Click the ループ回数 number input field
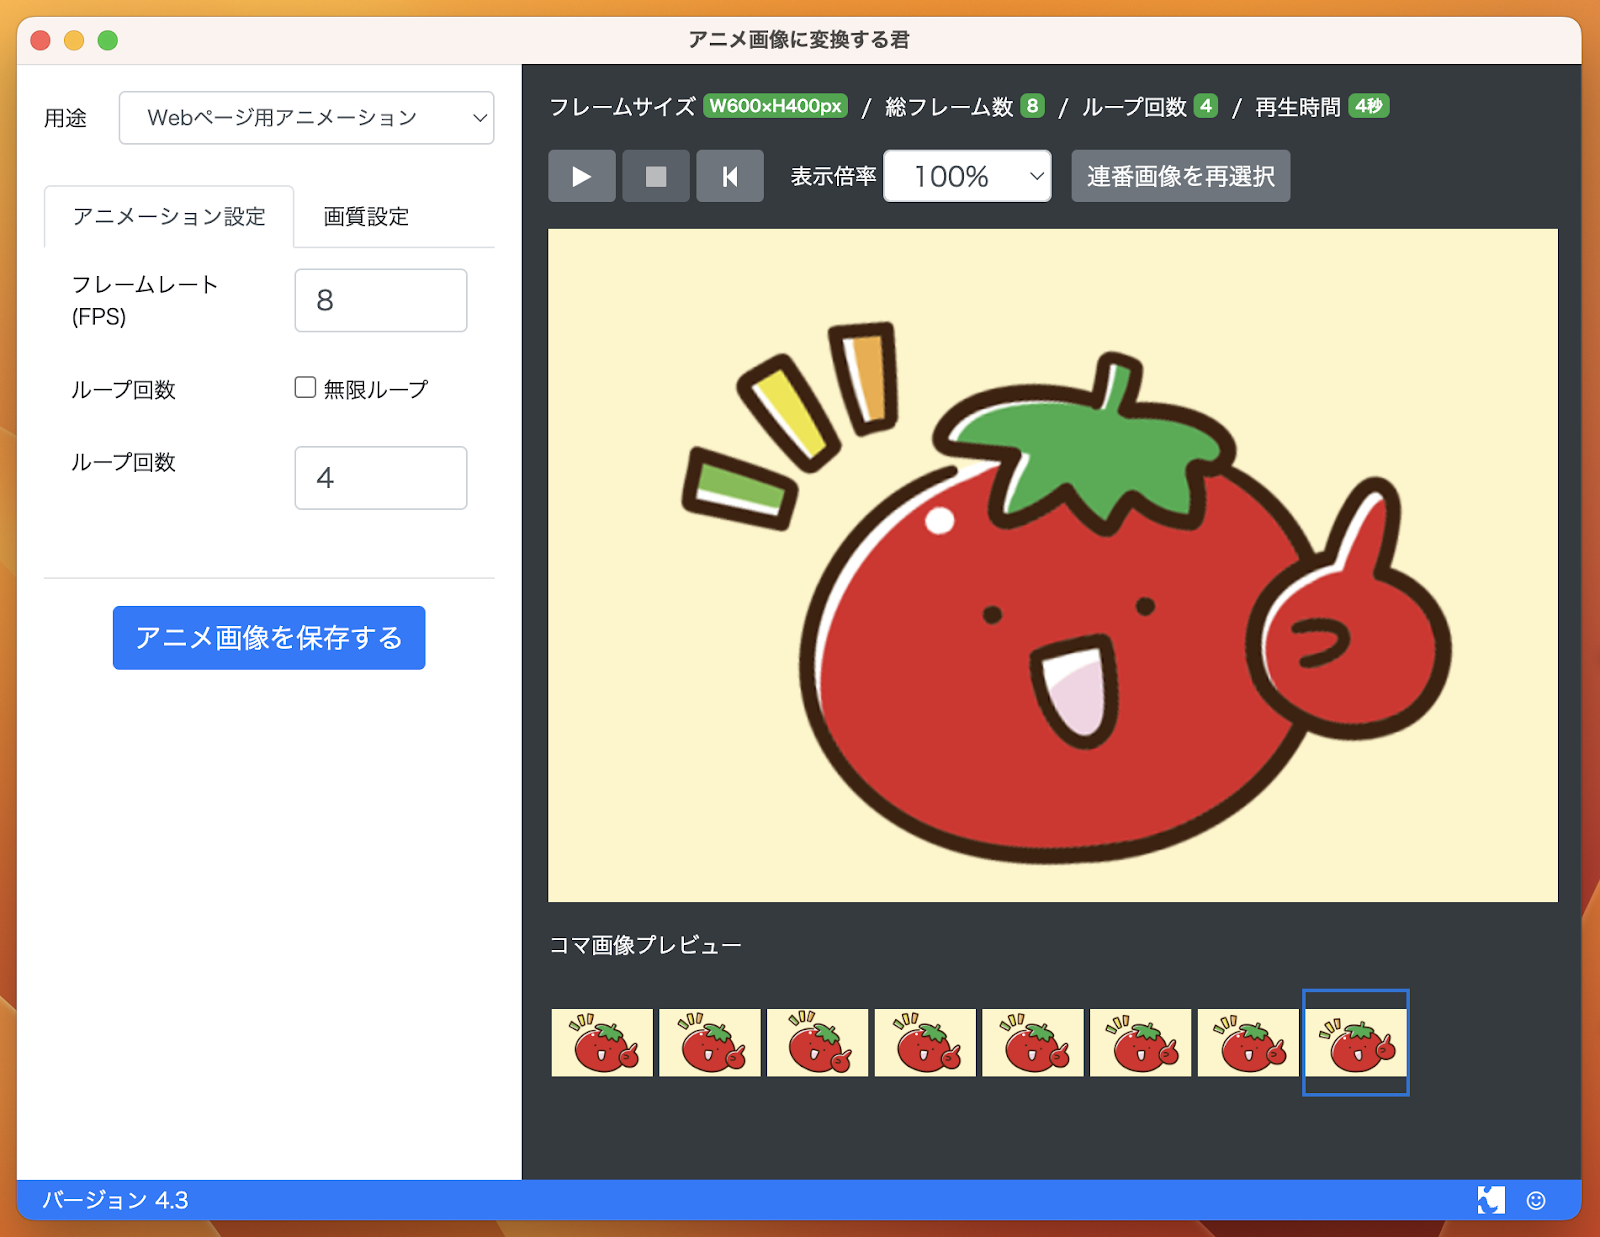Image resolution: width=1600 pixels, height=1237 pixels. point(380,478)
